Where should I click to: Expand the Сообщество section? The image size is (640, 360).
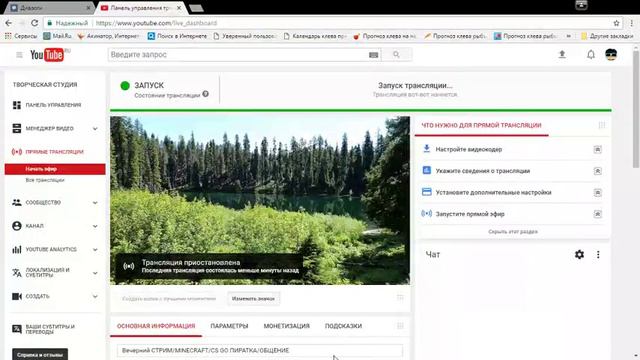point(95,203)
